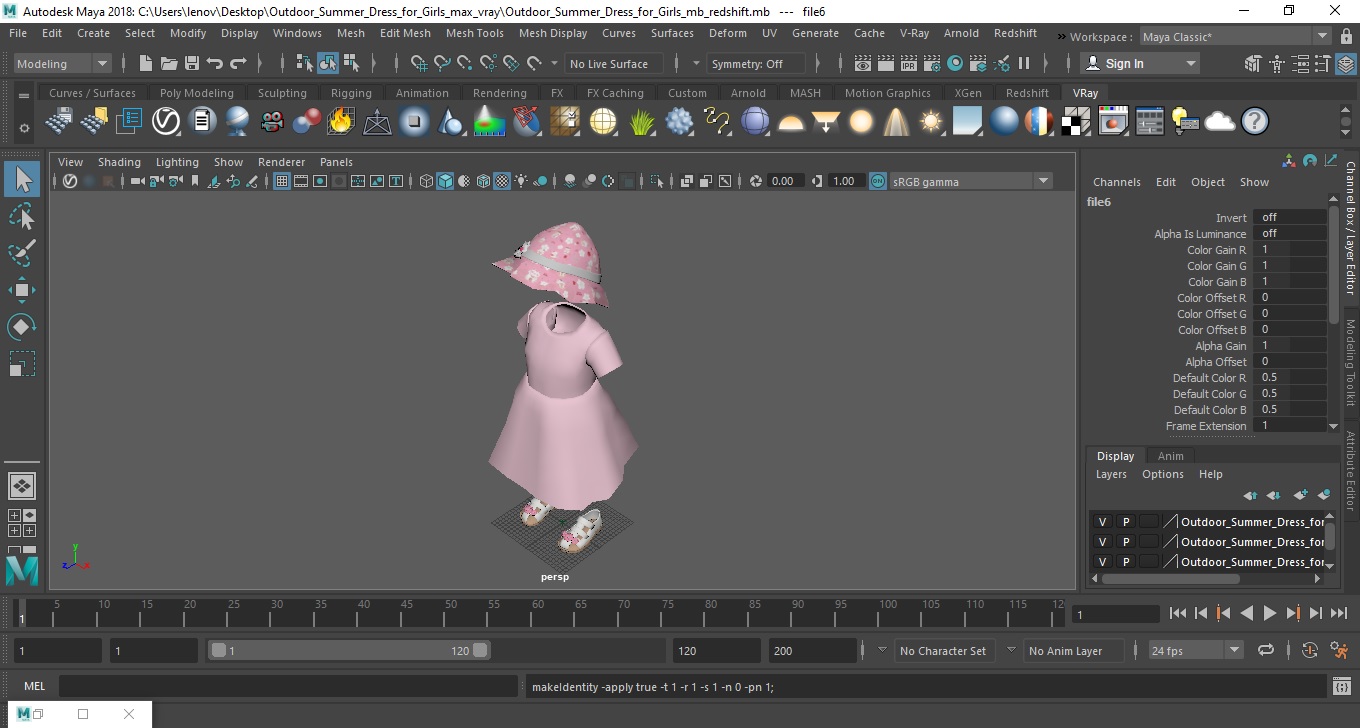Open the Channel Box Channels menu
This screenshot has width=1360, height=728.
[1116, 182]
